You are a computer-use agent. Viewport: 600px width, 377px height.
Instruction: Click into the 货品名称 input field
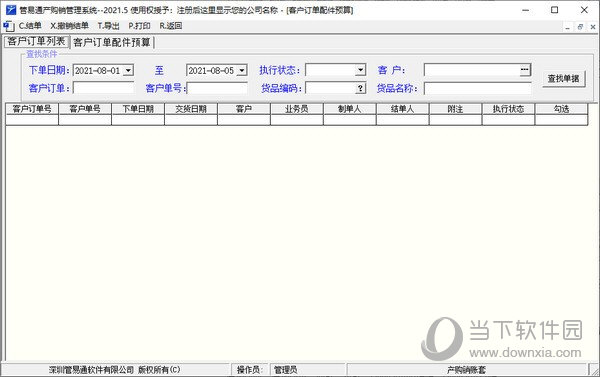[x=478, y=88]
